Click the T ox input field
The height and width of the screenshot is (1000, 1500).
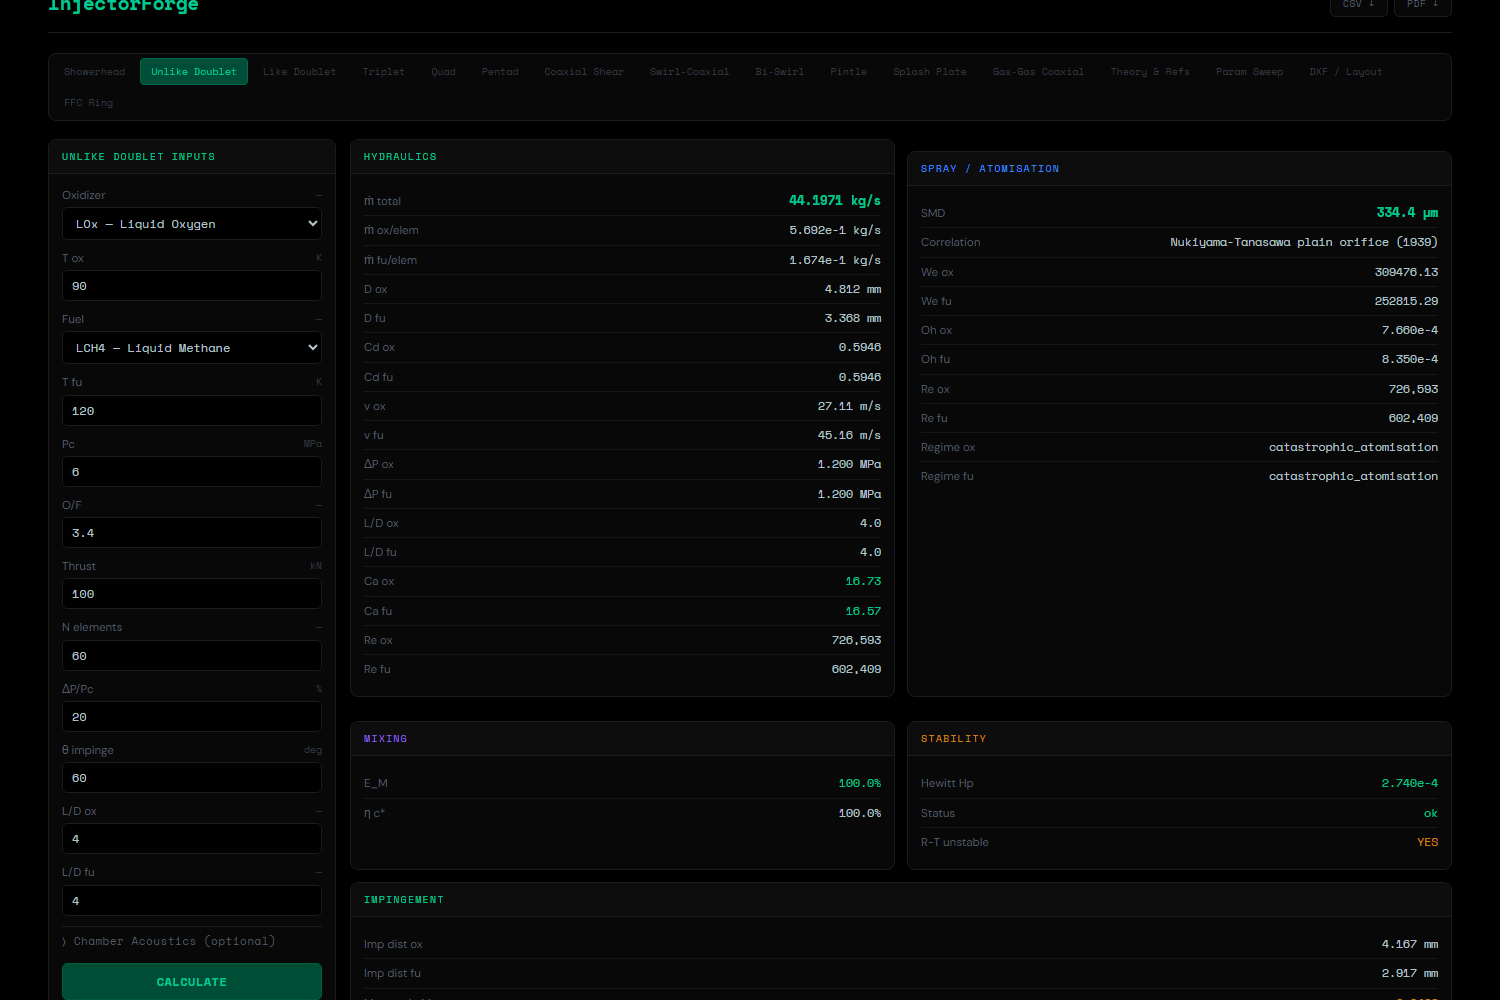(x=192, y=286)
